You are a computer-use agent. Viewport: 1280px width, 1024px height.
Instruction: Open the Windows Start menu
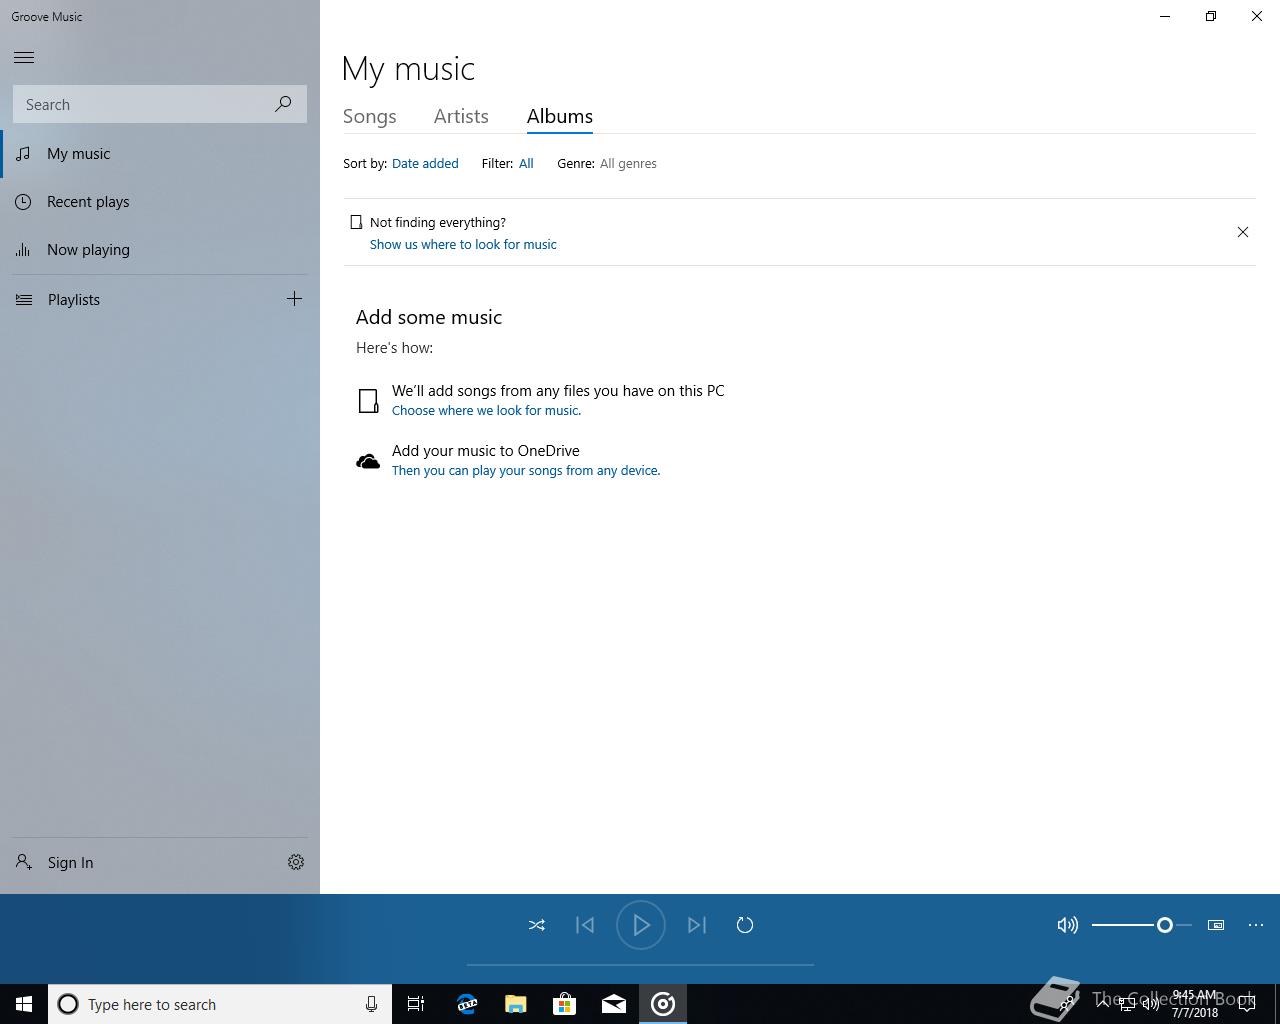coord(24,1004)
